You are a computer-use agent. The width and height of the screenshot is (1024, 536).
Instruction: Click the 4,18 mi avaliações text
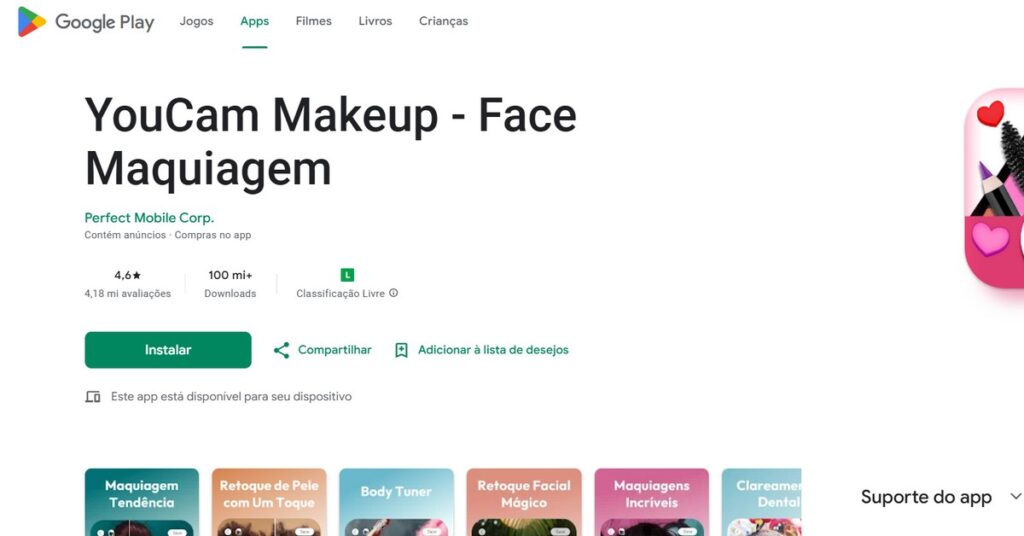click(127, 294)
